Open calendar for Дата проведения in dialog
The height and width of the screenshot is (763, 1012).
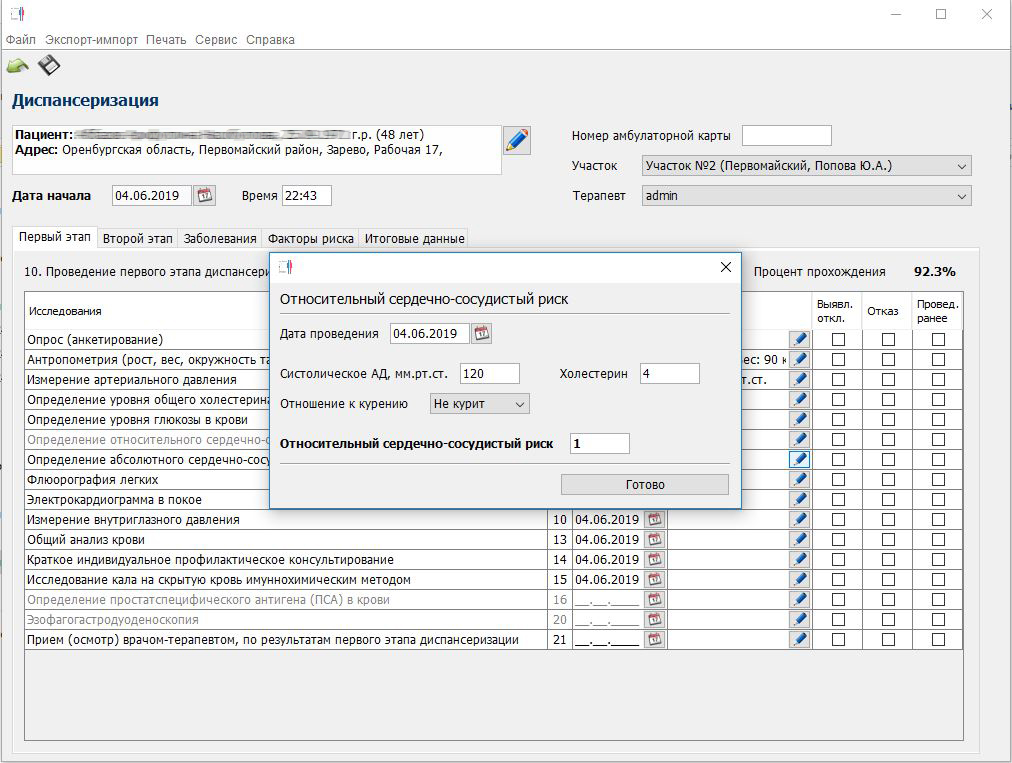481,334
